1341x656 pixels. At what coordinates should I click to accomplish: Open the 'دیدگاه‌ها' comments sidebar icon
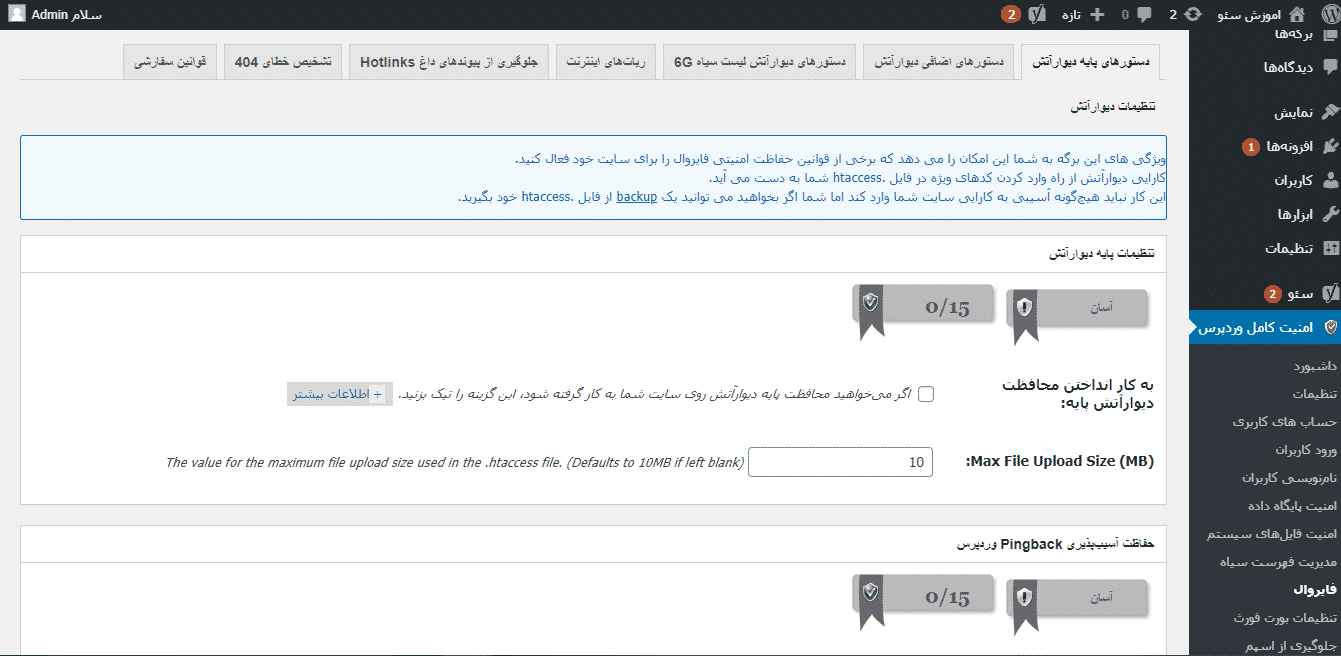point(1330,67)
